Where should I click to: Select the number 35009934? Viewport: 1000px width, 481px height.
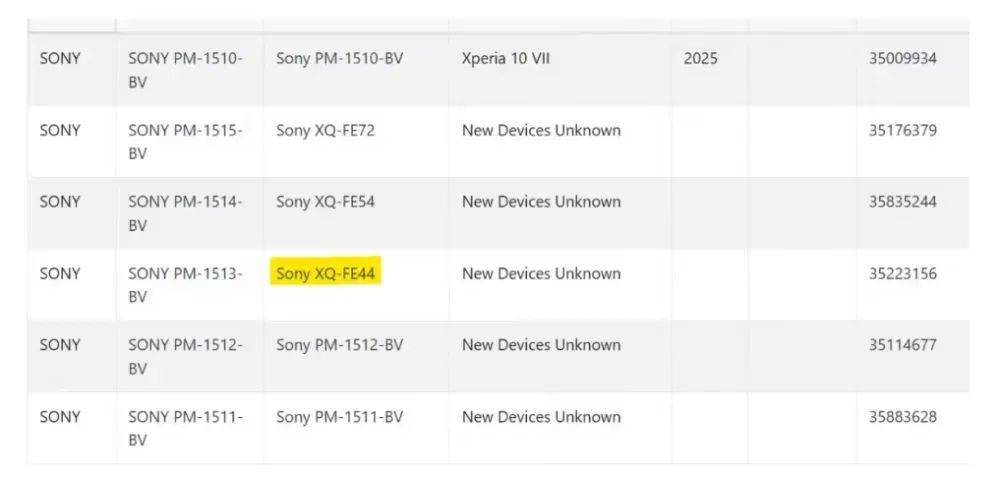902,59
